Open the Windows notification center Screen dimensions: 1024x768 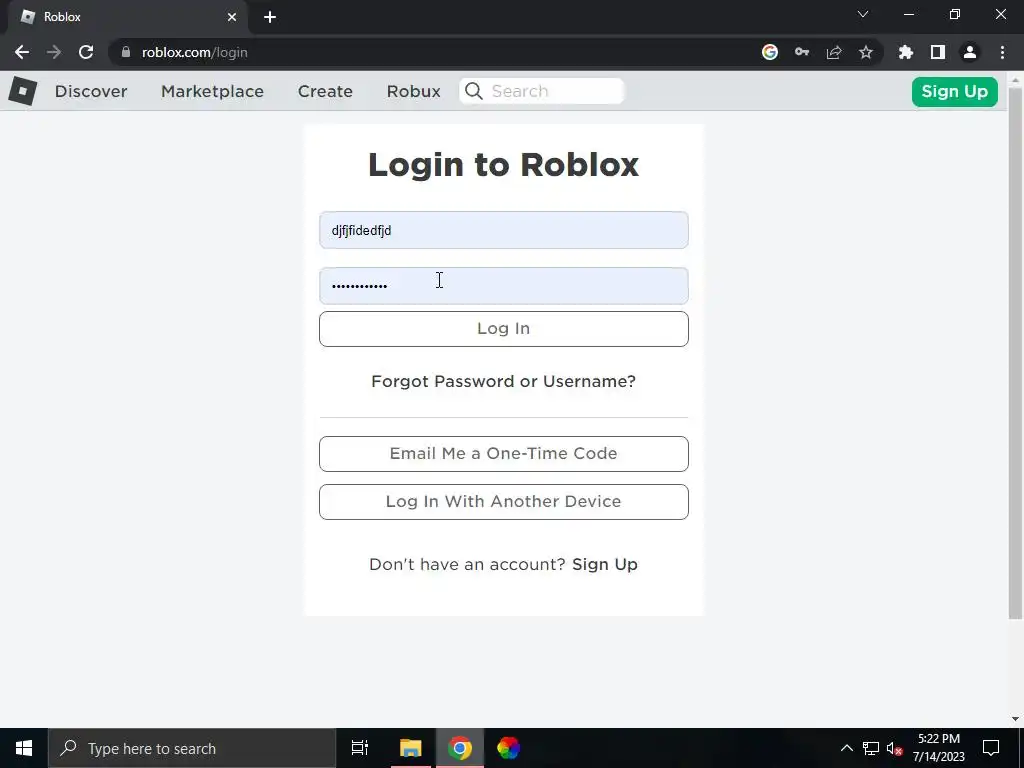[991, 748]
